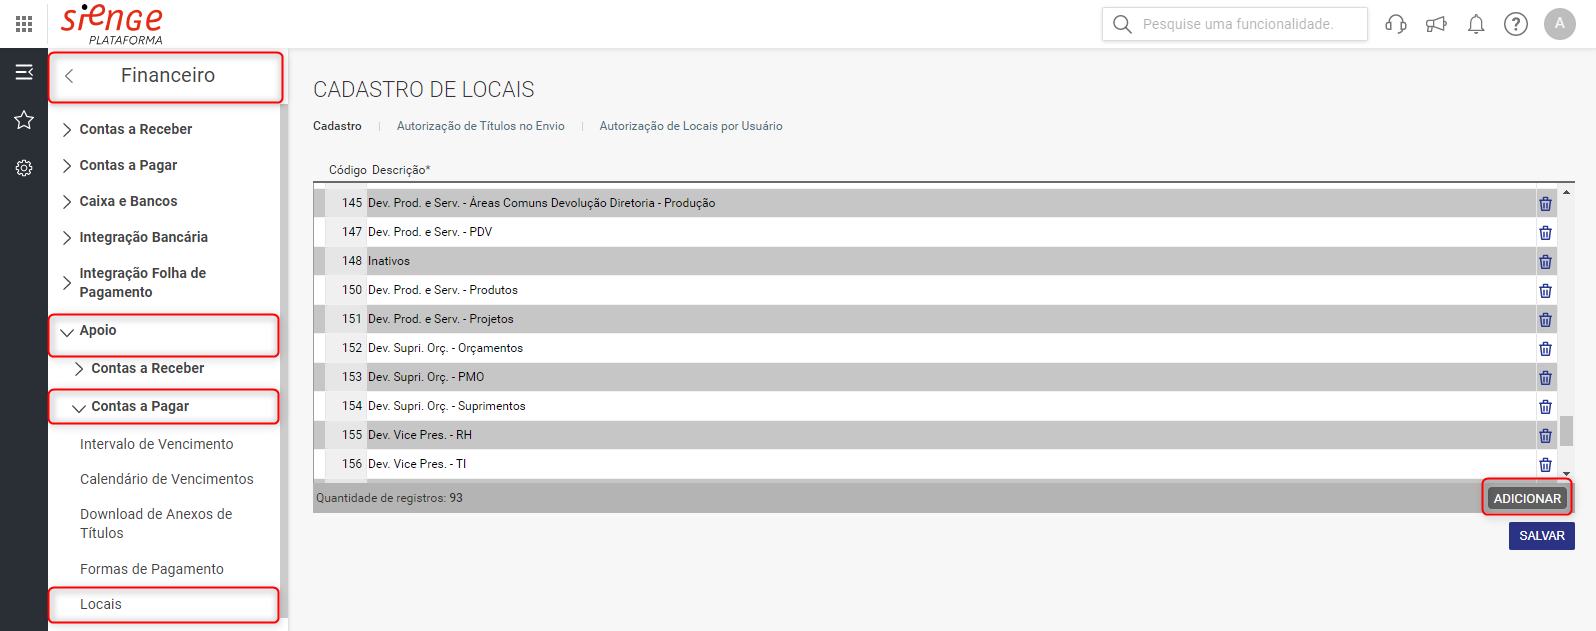
Task: Click table scrollbar down arrow
Action: click(x=1566, y=474)
